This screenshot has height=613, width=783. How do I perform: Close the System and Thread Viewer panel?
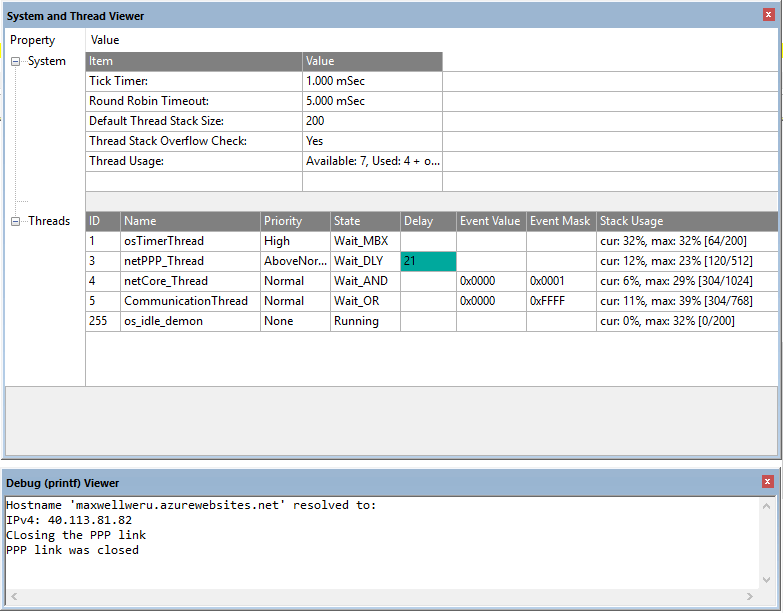767,15
